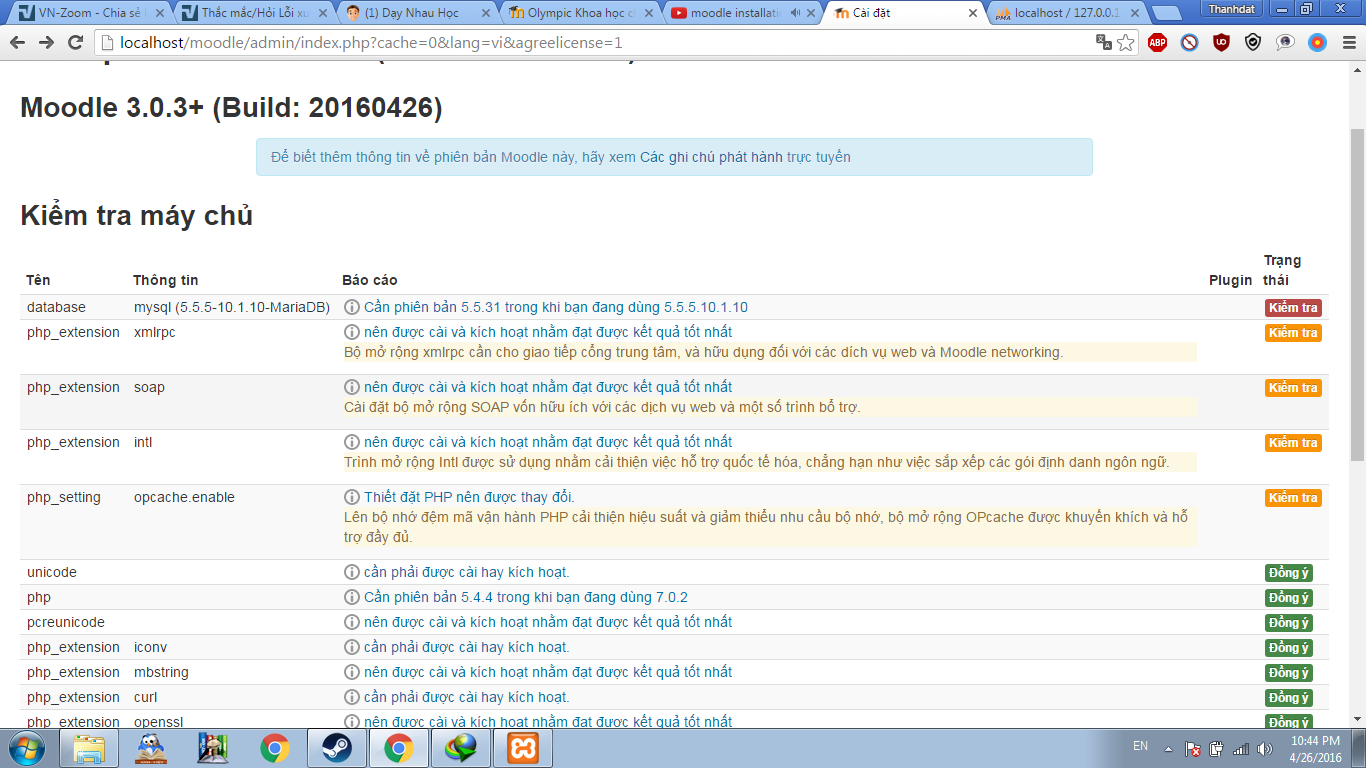
Task: Click the info icon in the mbstring row
Action: [352, 672]
